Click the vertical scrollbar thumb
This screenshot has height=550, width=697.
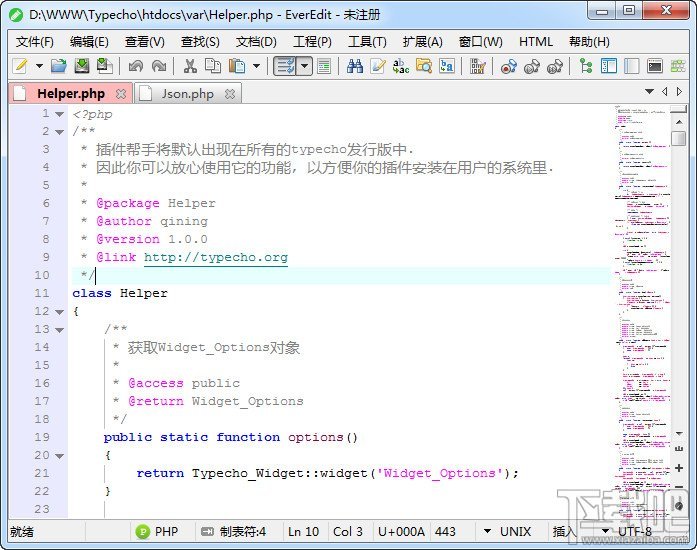[679, 138]
